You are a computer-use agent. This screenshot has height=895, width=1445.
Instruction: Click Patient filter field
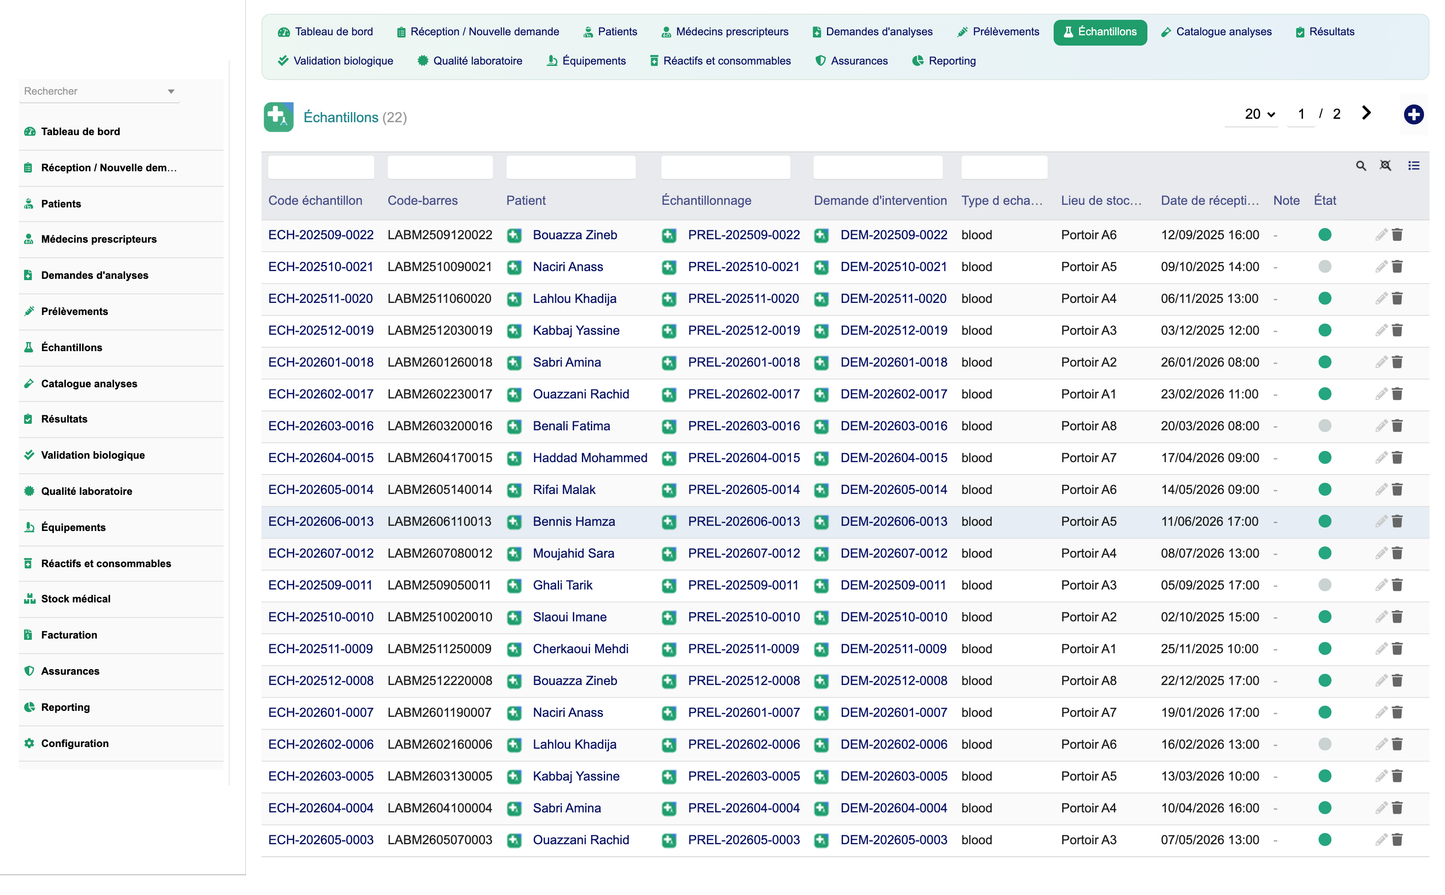[x=571, y=167]
